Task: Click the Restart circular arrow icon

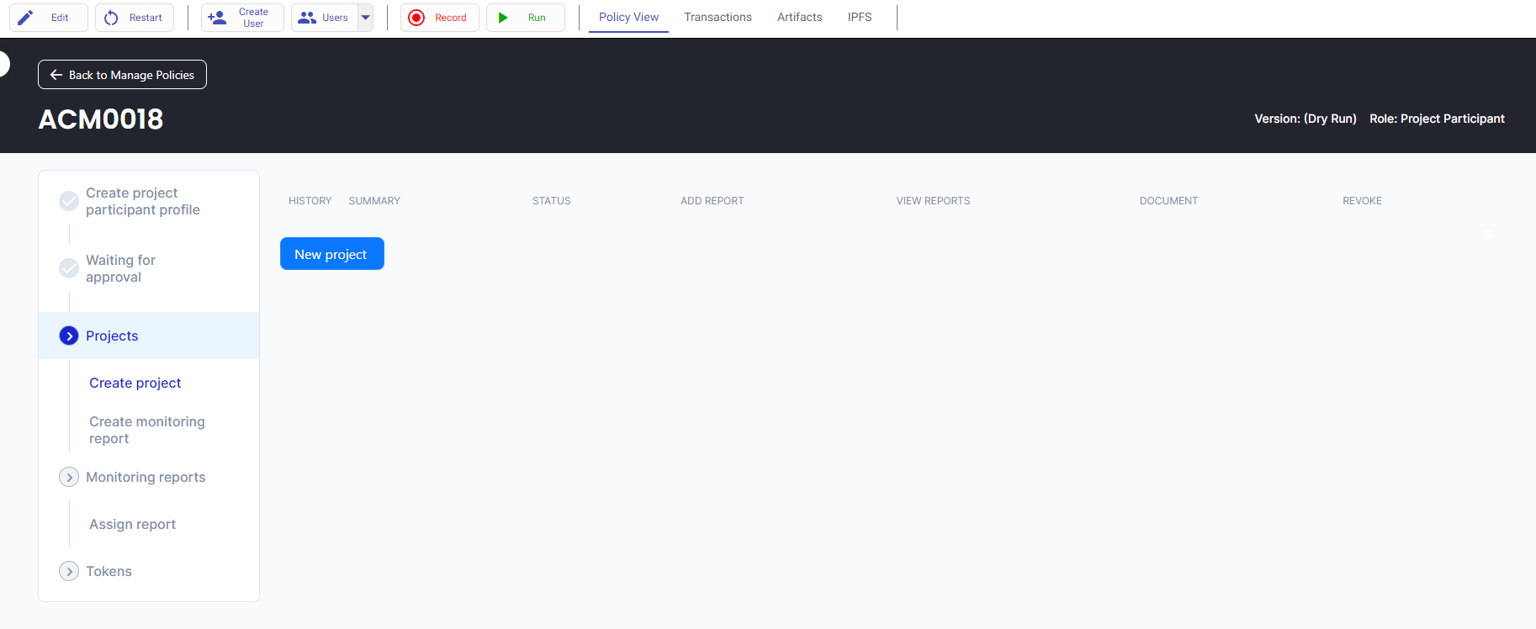Action: pyautogui.click(x=111, y=17)
